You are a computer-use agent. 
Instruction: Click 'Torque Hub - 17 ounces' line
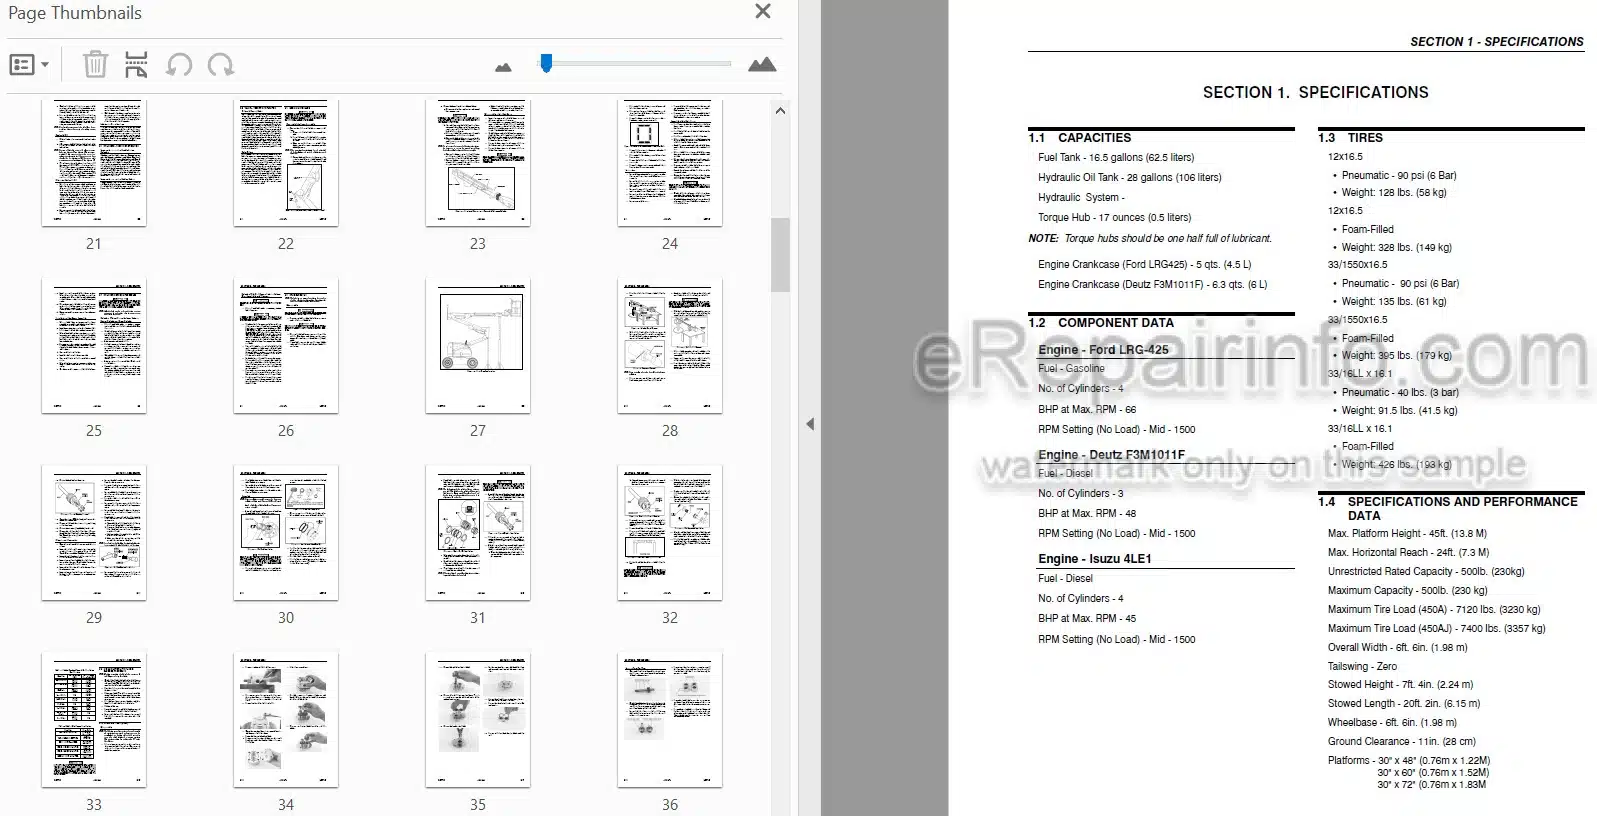1115,218
